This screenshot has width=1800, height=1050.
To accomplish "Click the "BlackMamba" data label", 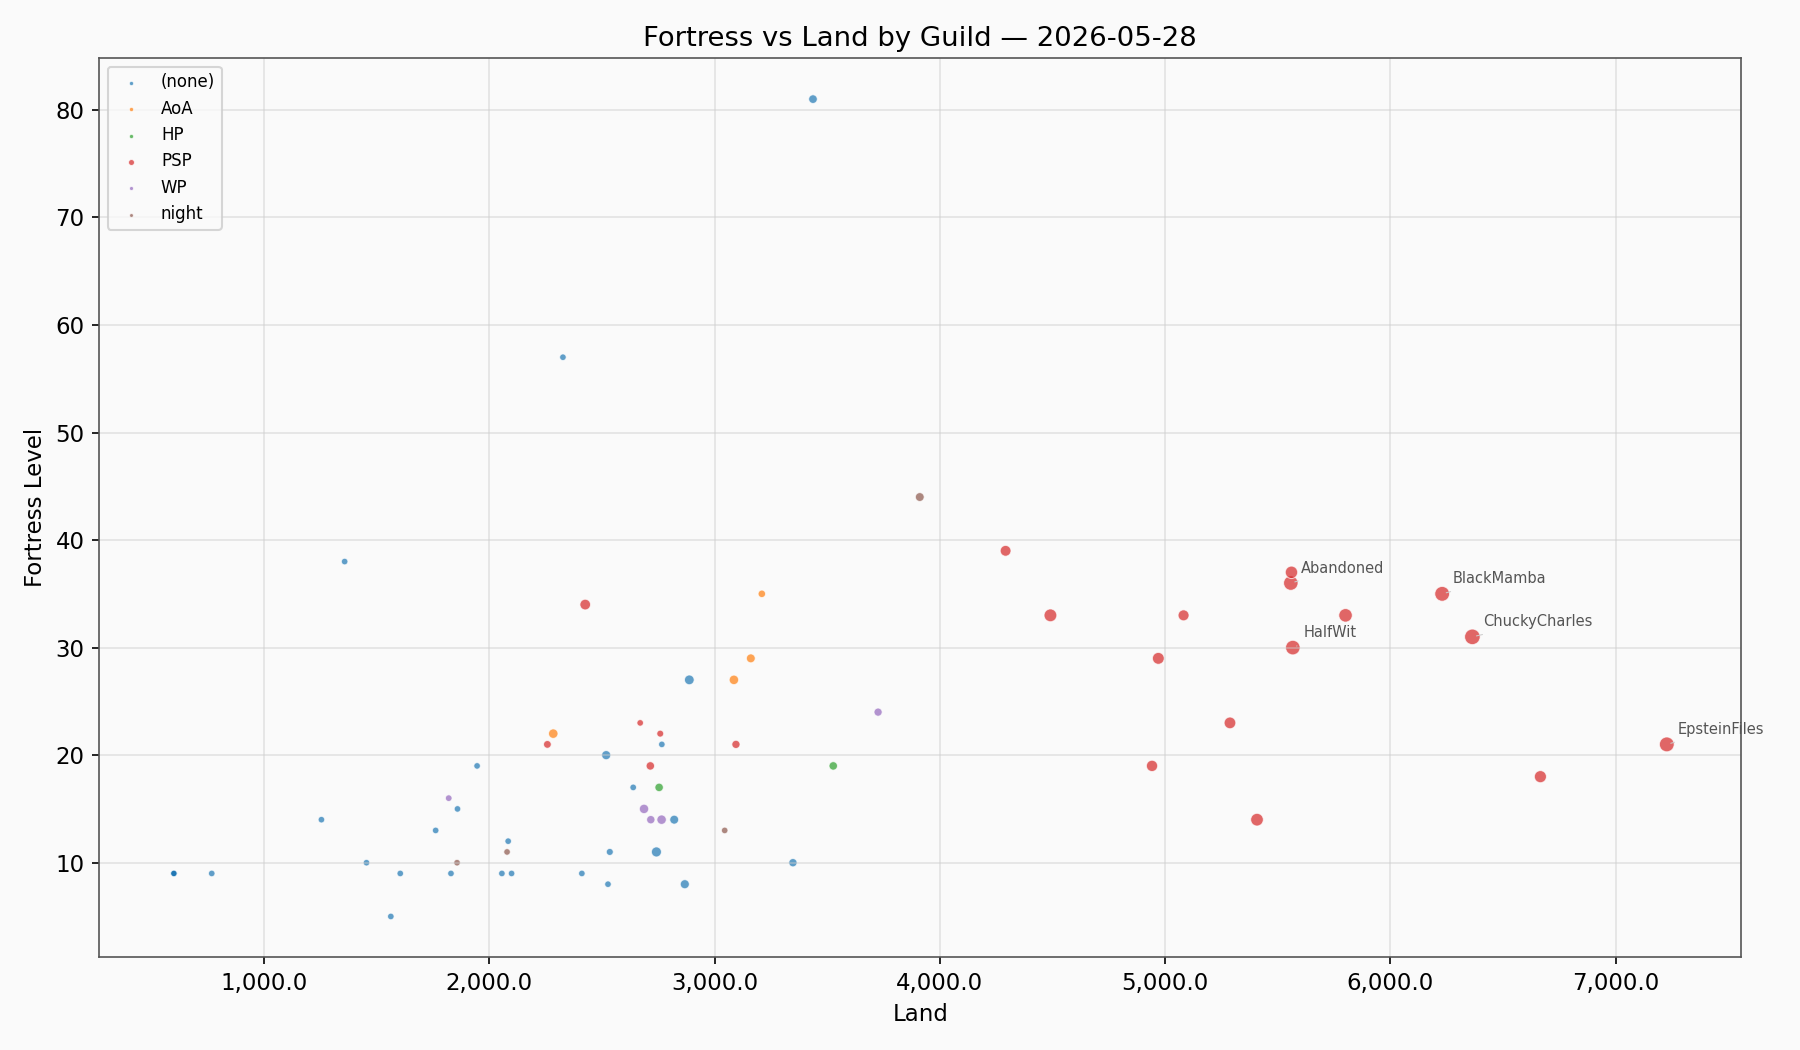I will pyautogui.click(x=1499, y=578).
